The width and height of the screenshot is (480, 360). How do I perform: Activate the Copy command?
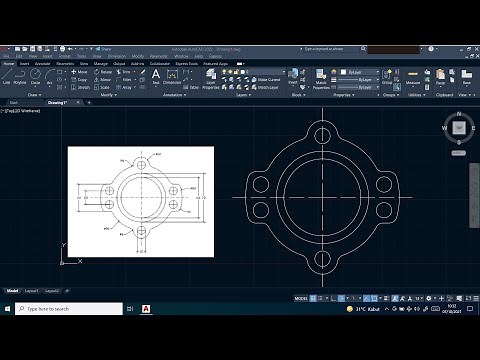tap(79, 80)
